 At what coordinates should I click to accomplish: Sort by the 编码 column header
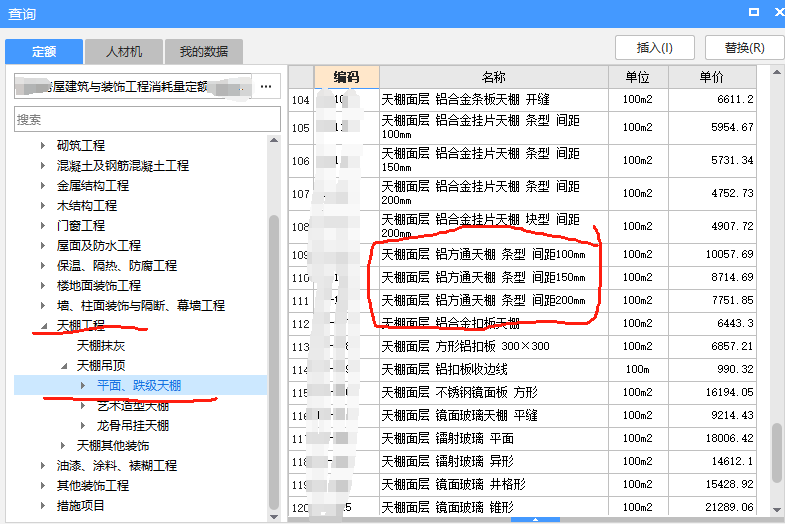346,77
